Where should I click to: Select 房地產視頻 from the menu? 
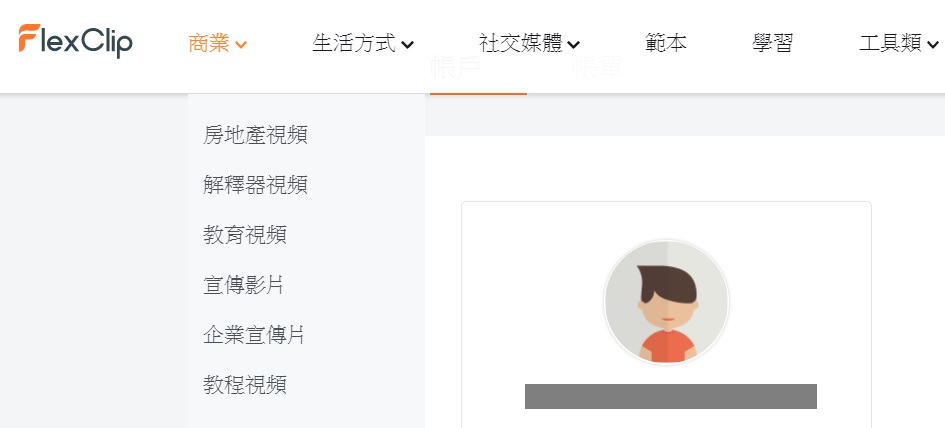pos(256,135)
